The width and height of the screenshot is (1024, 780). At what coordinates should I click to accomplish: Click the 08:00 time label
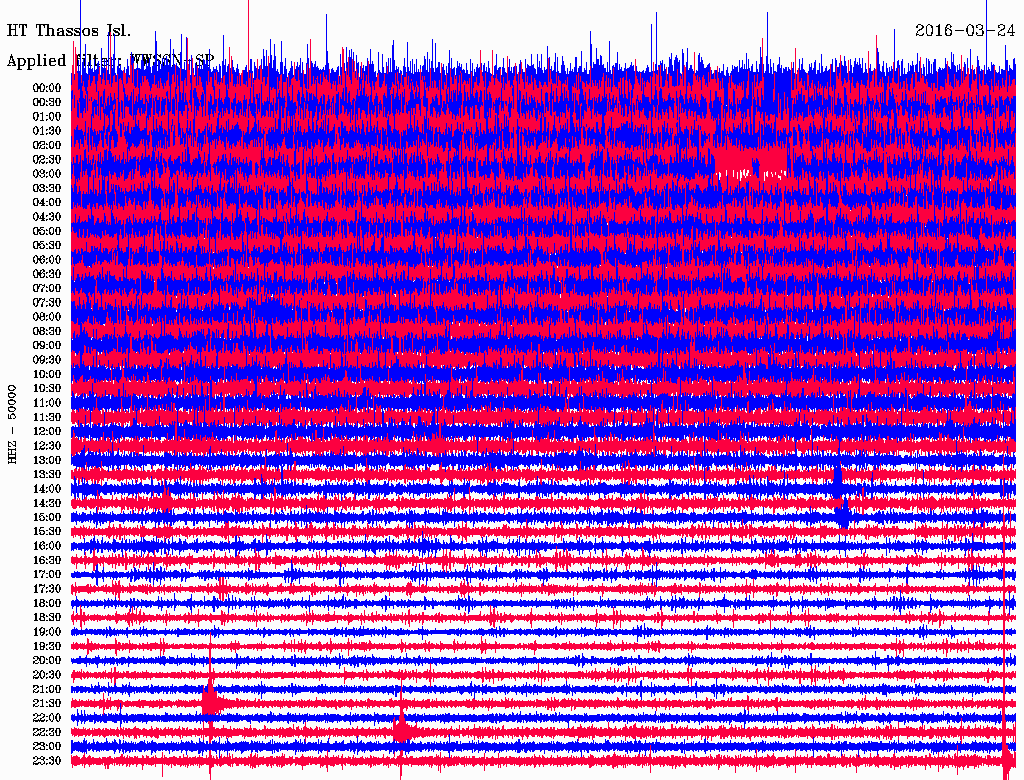coord(47,317)
